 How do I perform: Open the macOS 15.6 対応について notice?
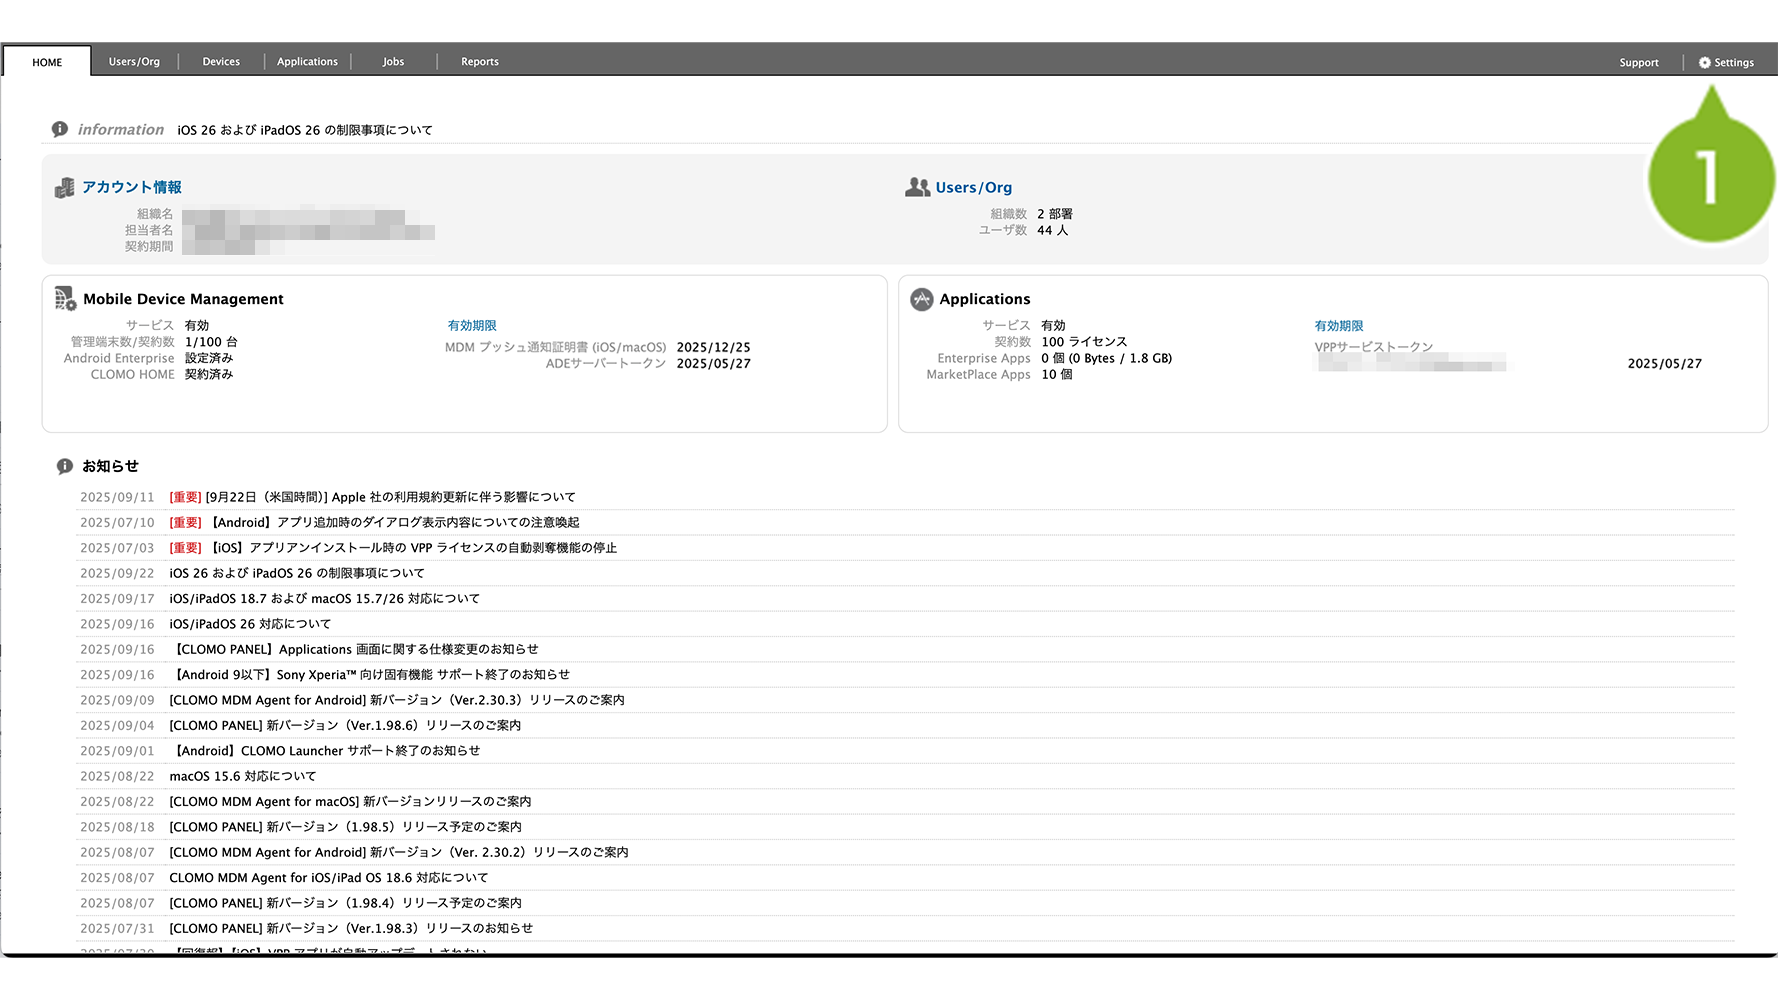tap(242, 776)
